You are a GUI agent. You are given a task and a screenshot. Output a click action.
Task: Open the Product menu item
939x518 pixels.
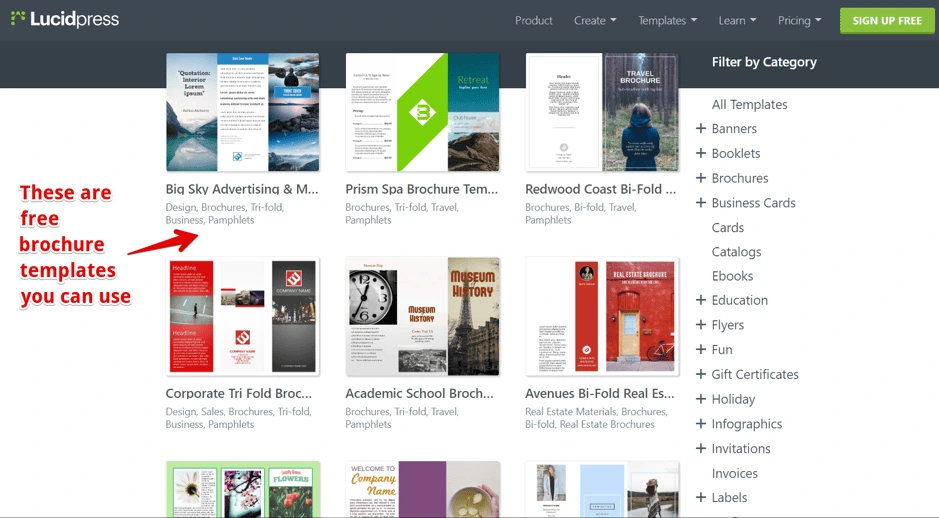tap(534, 20)
